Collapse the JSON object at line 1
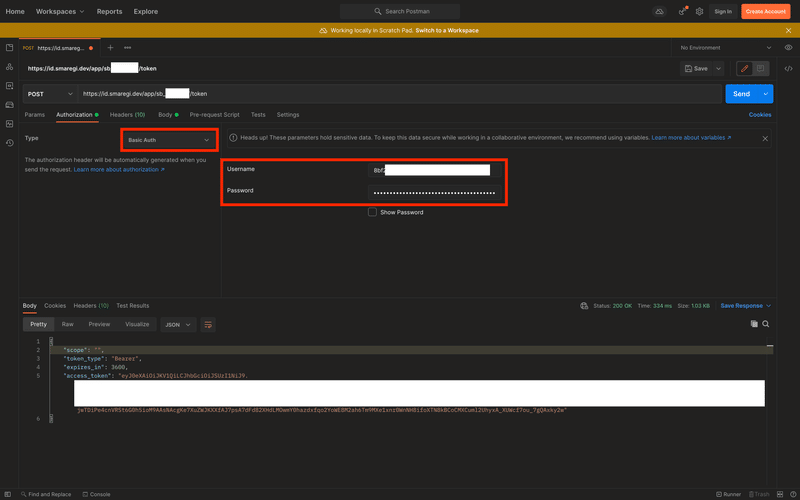 point(51,341)
